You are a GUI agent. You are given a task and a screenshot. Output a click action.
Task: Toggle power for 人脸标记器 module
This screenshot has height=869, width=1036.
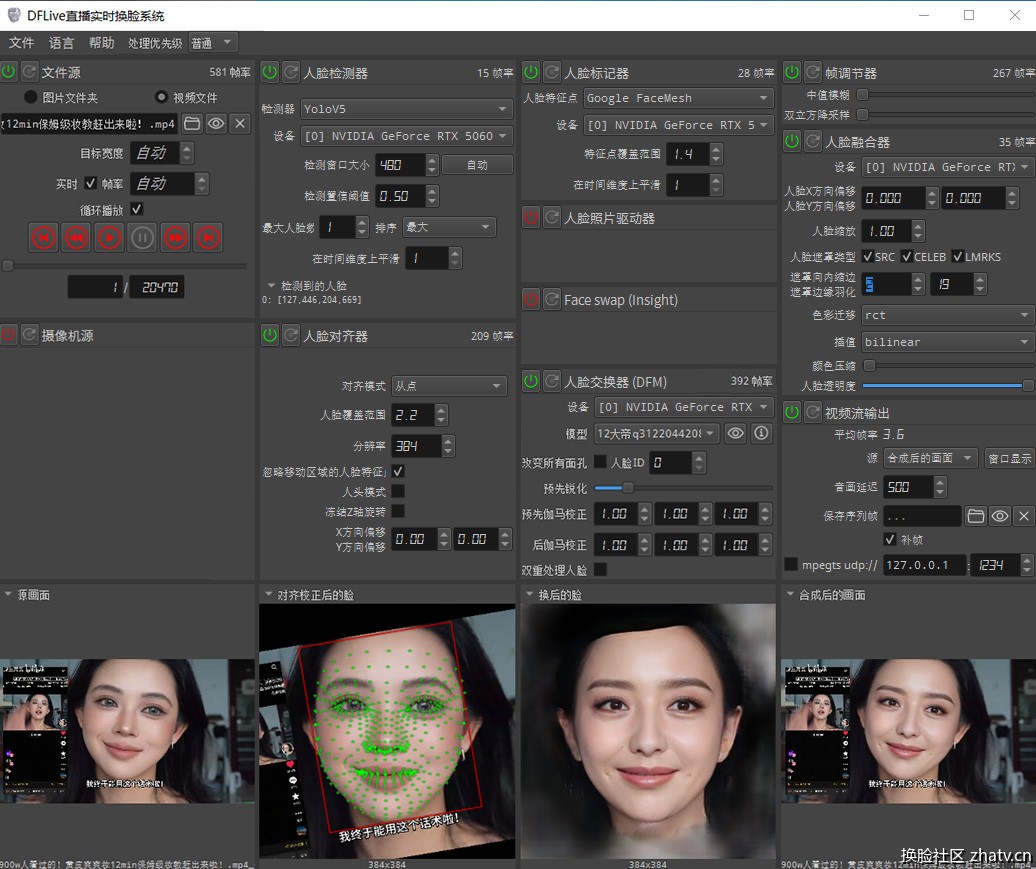click(x=531, y=72)
